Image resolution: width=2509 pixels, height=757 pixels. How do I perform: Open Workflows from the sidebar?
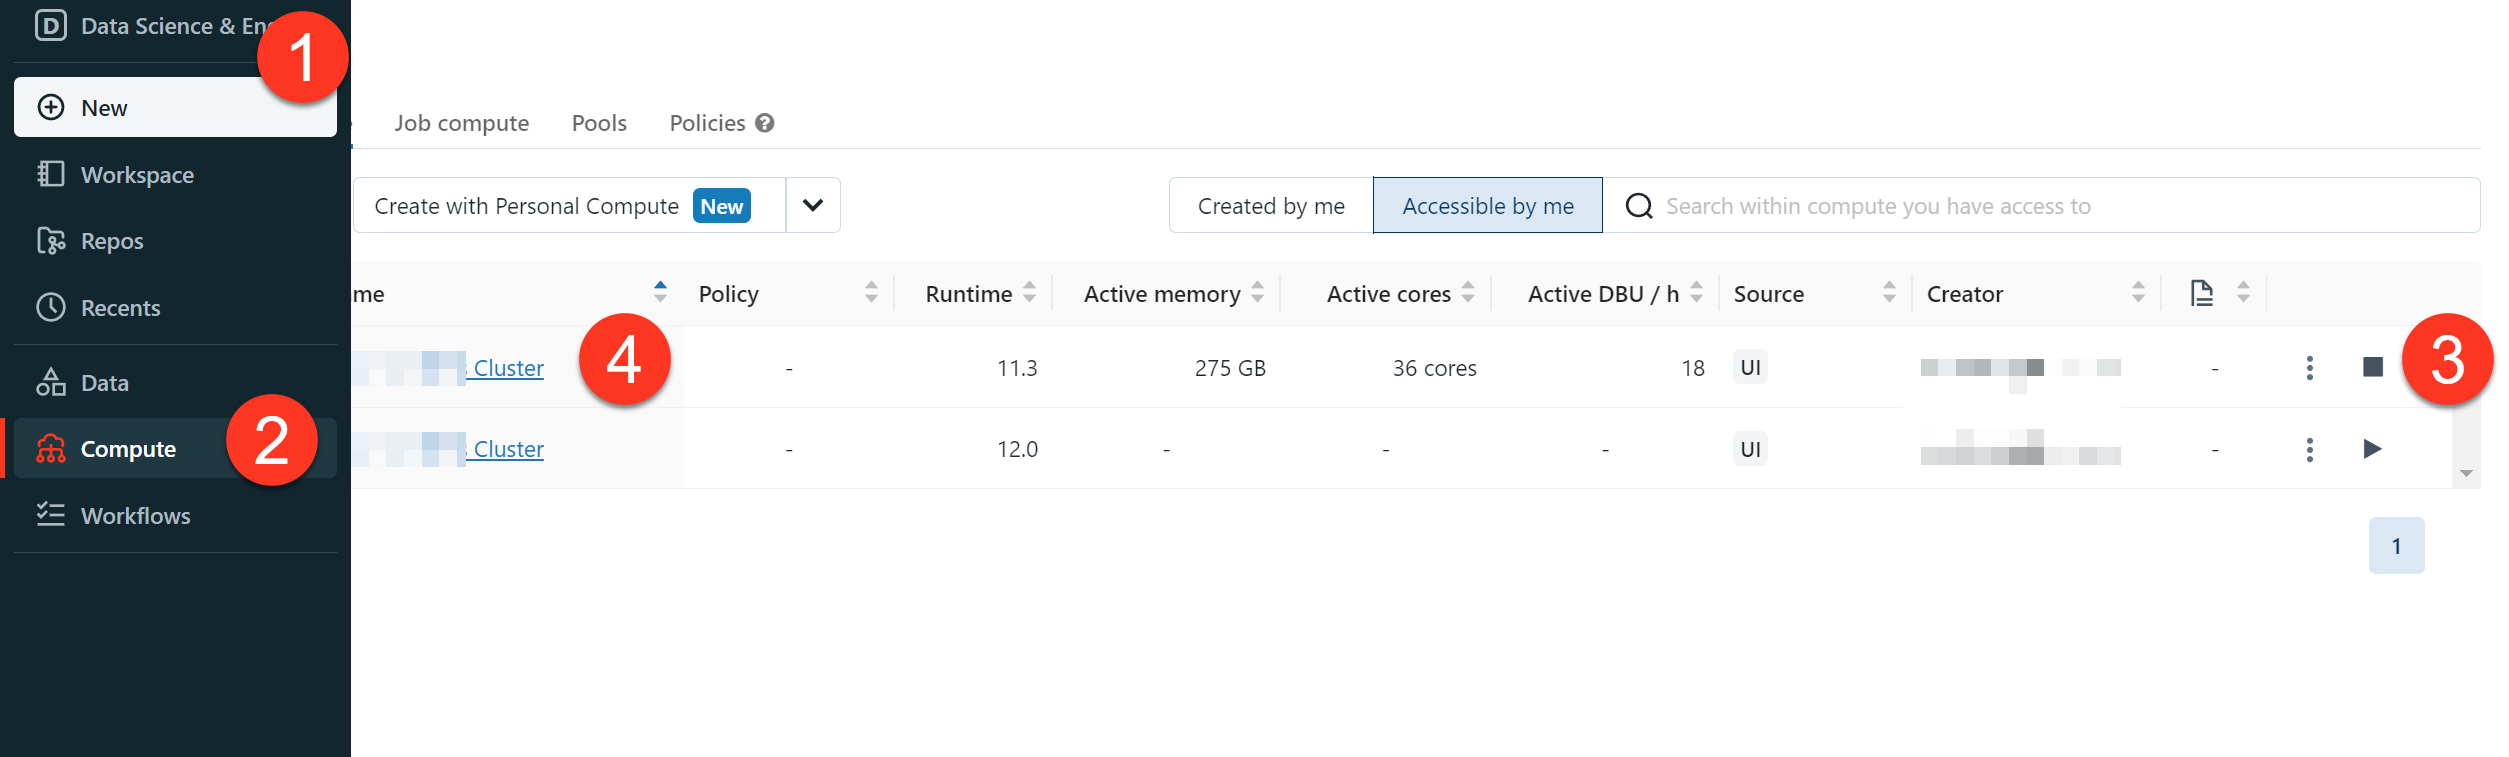135,515
